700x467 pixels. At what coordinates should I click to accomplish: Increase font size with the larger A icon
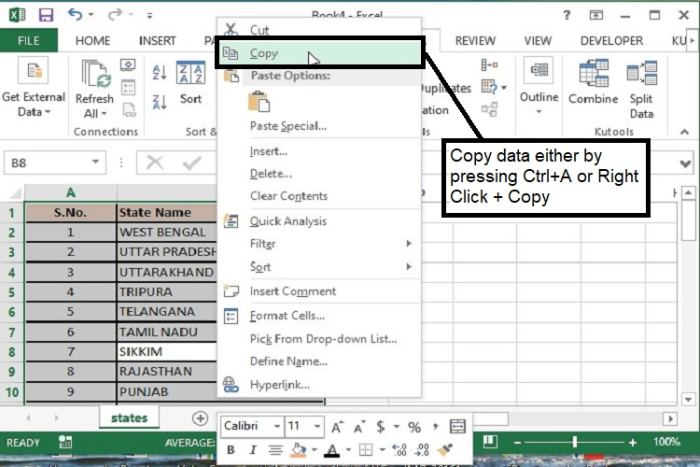pyautogui.click(x=337, y=426)
